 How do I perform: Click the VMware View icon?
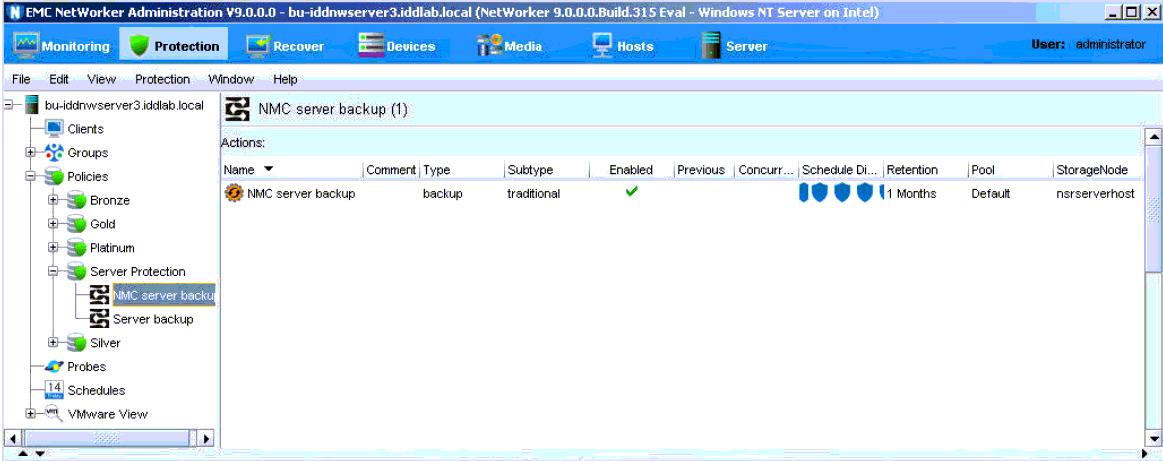point(53,414)
